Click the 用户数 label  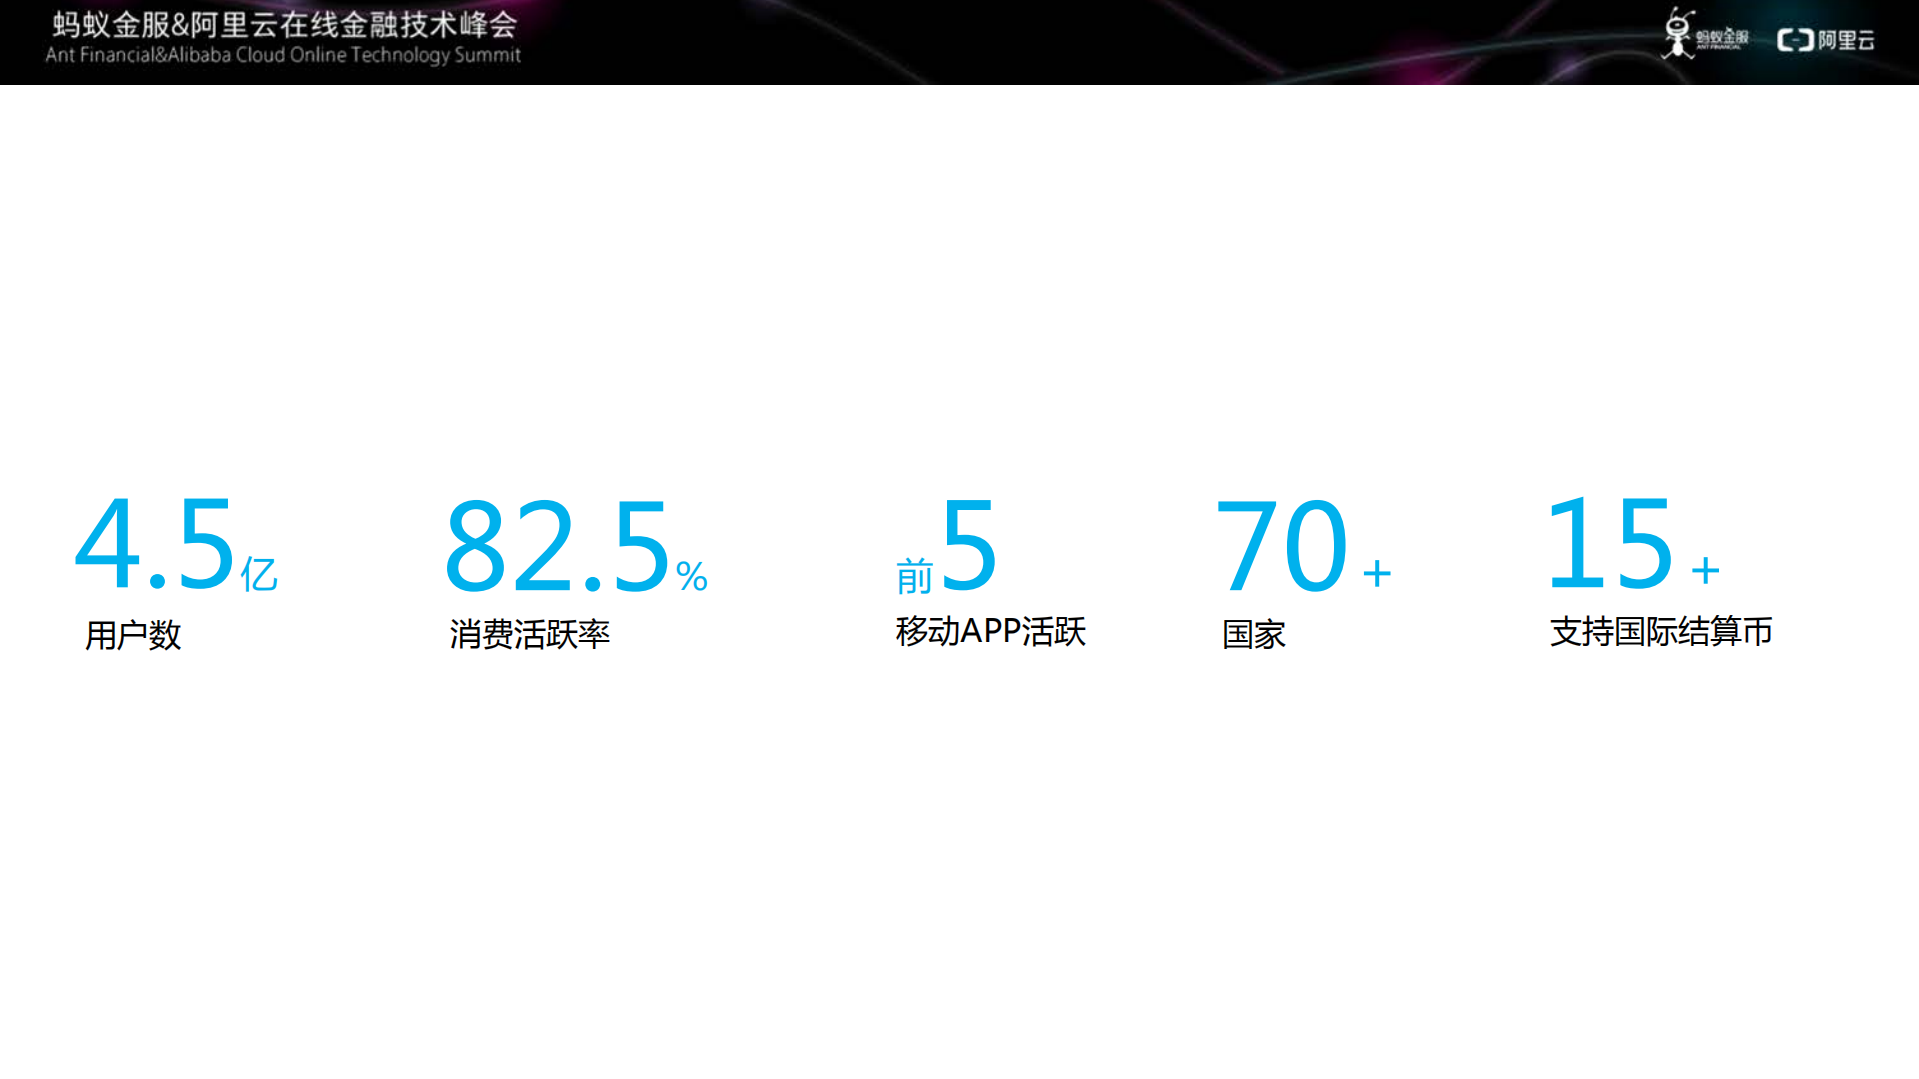pyautogui.click(x=133, y=635)
